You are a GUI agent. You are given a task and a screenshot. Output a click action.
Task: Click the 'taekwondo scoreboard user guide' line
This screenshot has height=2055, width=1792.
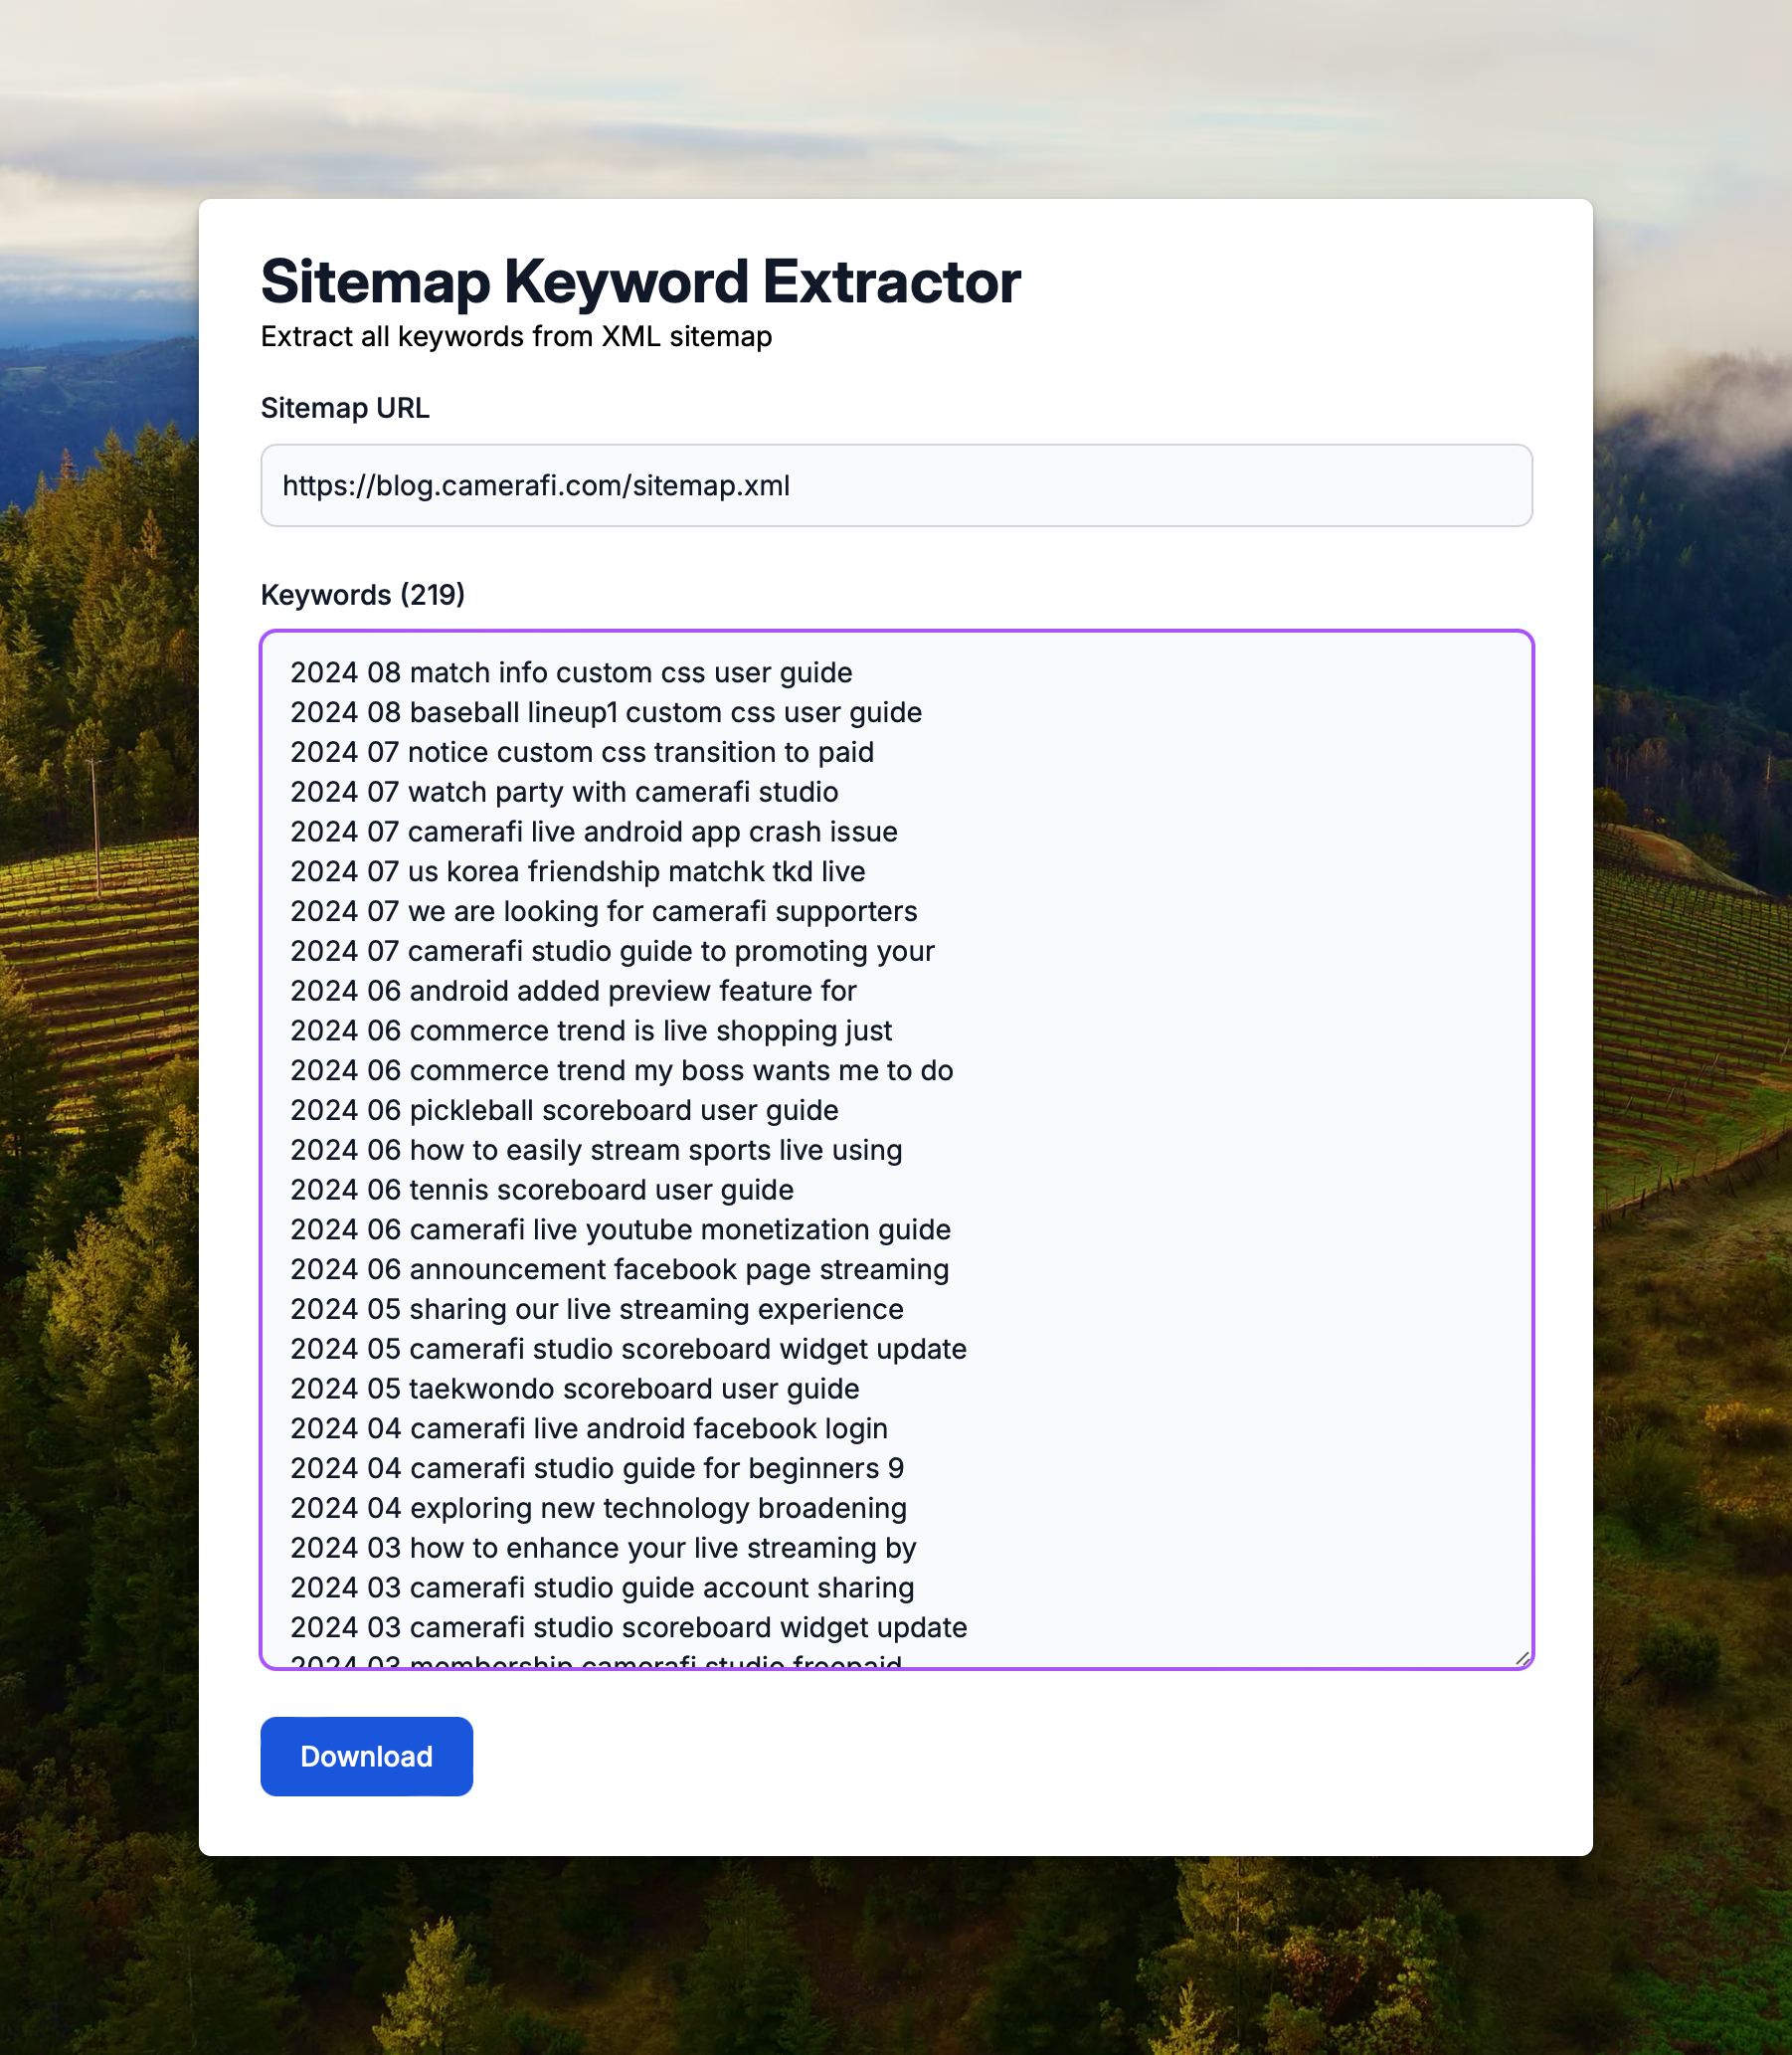point(575,1389)
